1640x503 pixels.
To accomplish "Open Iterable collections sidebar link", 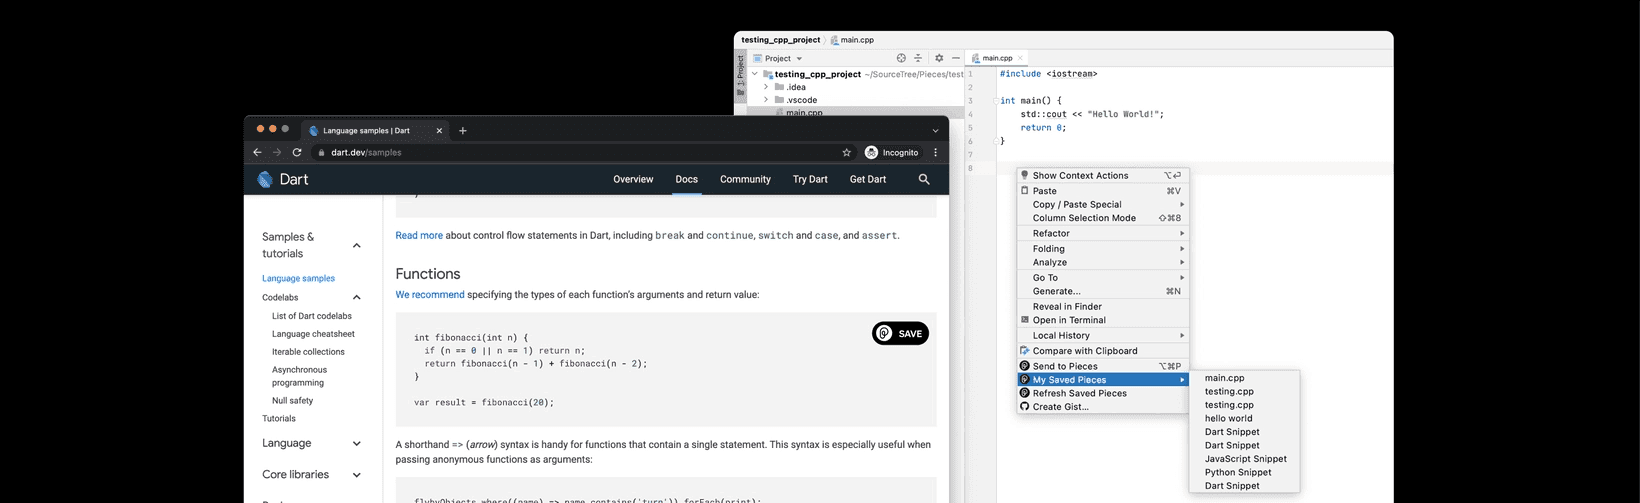I will [308, 352].
